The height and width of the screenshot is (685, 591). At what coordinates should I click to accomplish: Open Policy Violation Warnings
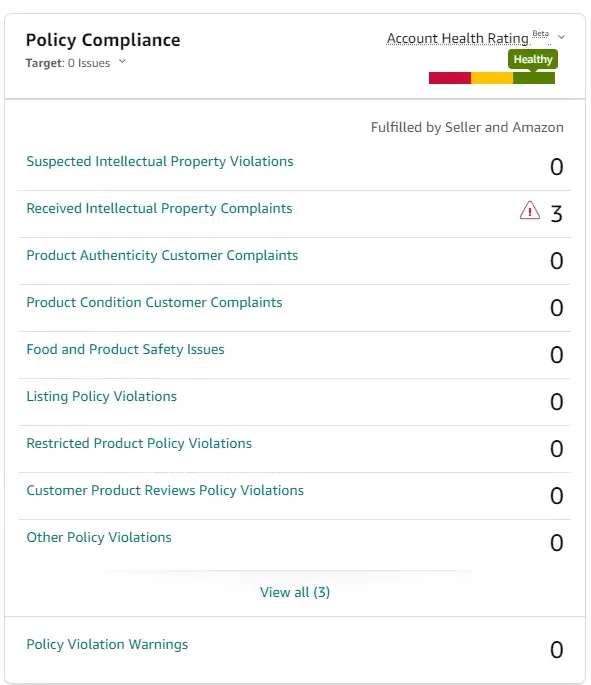pos(107,644)
